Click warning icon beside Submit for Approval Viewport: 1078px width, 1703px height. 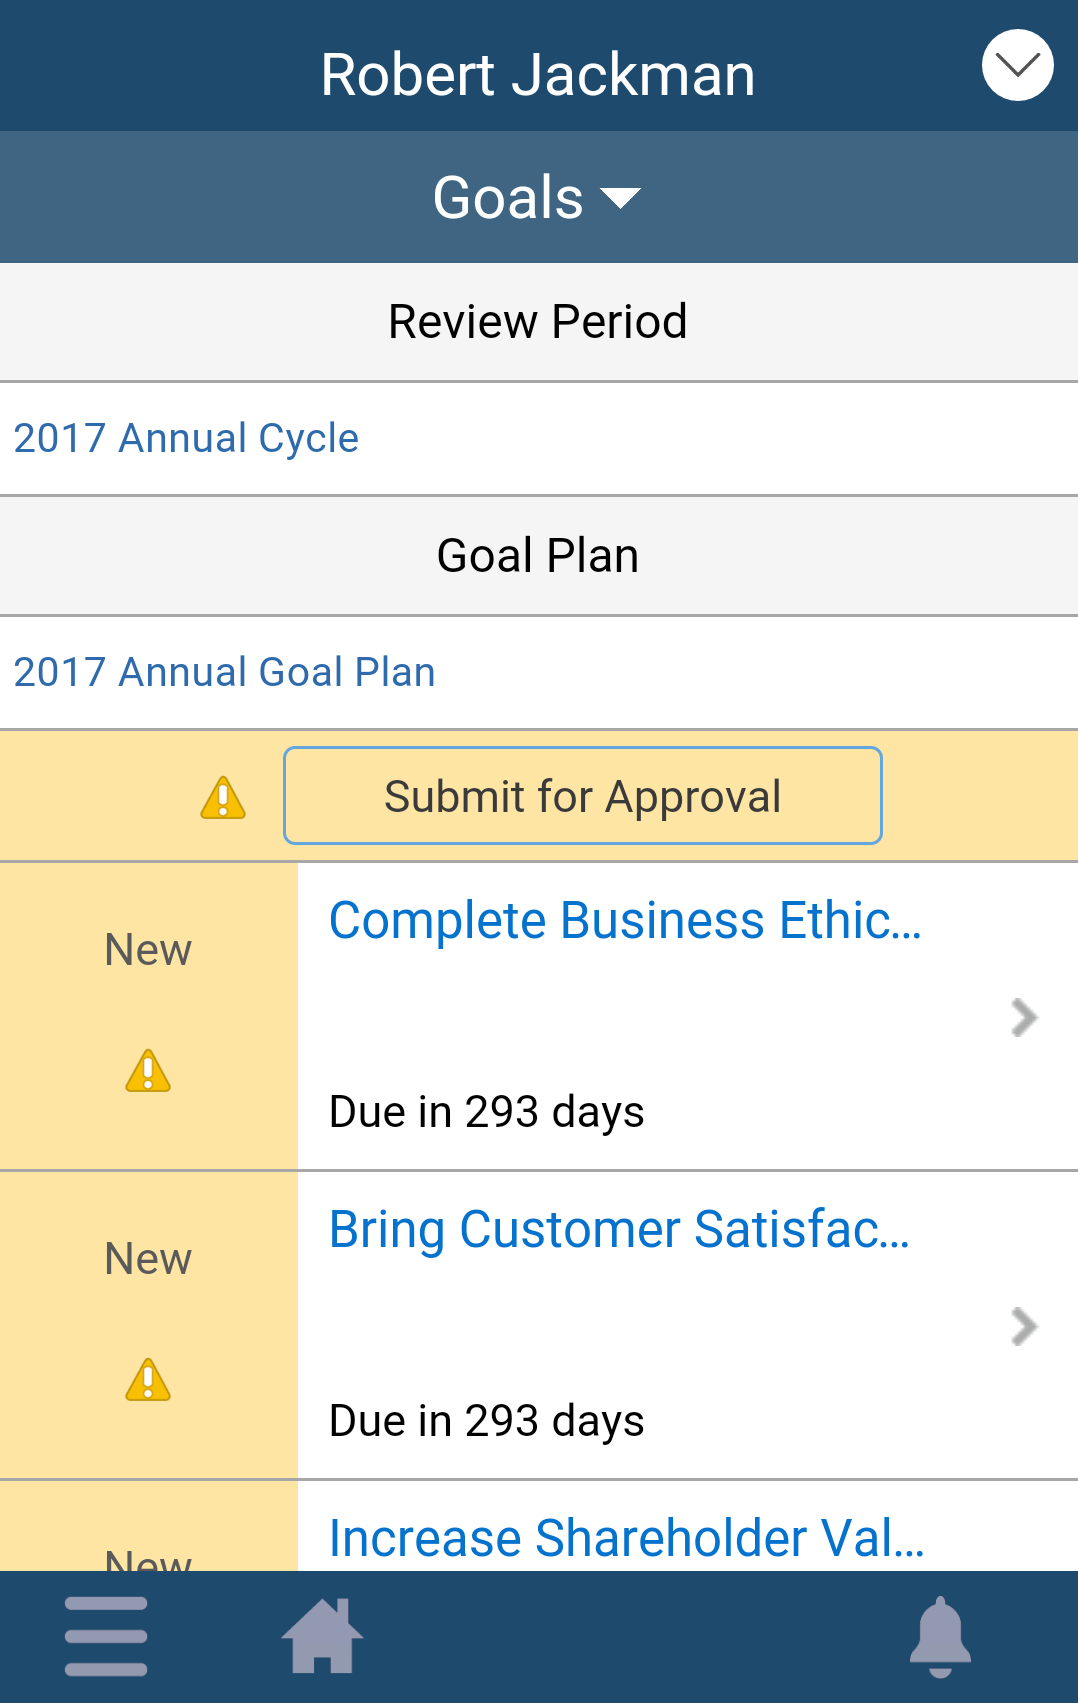223,798
